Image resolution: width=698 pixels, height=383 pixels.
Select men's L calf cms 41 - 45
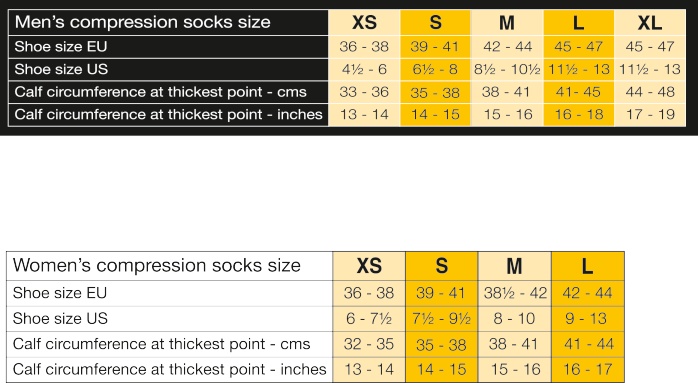pyautogui.click(x=578, y=92)
